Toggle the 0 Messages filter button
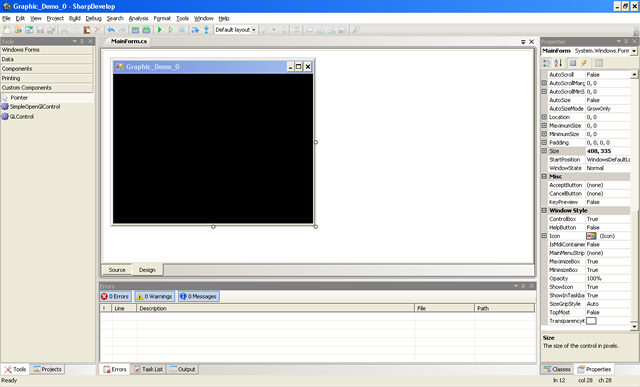This screenshot has width=640, height=387. [x=198, y=296]
